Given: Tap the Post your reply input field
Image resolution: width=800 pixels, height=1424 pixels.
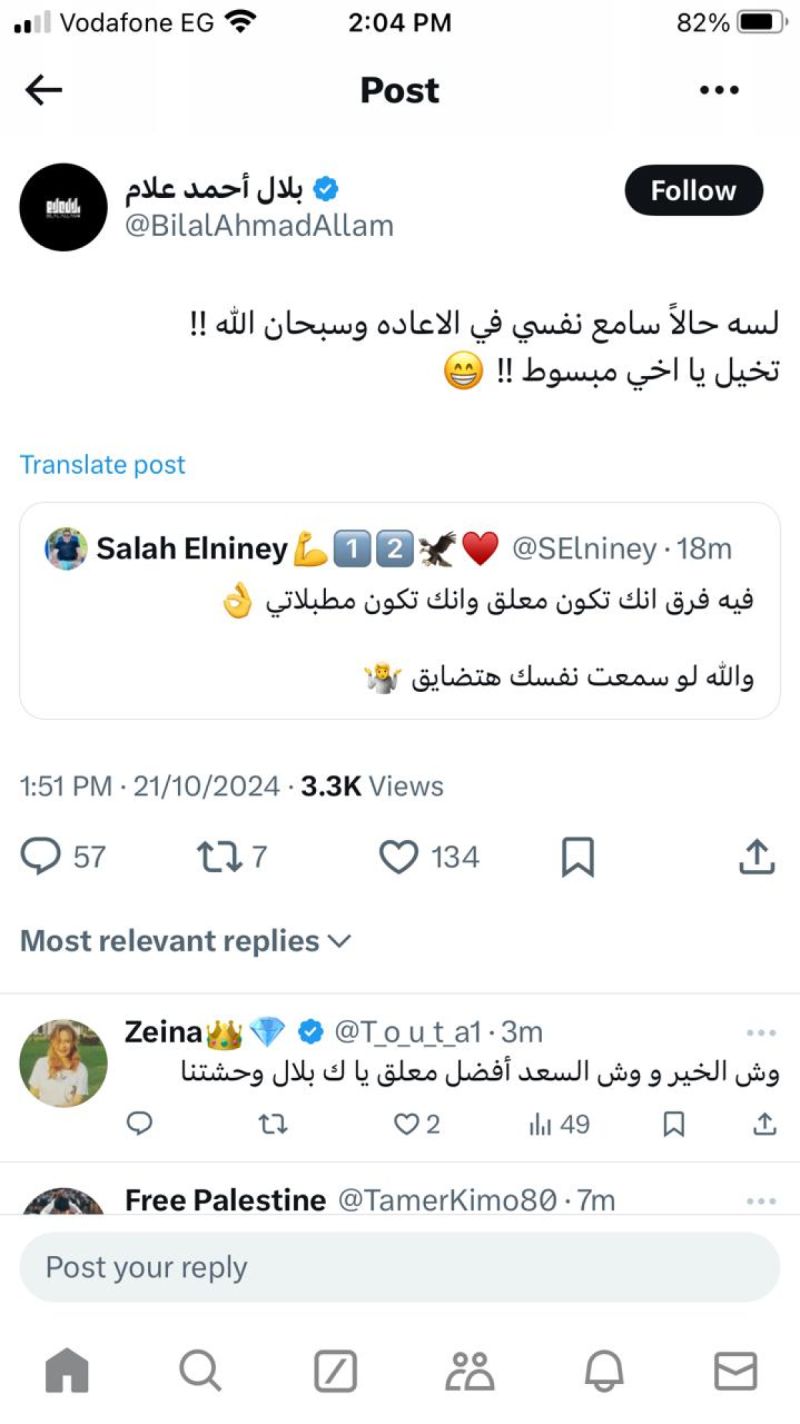Looking at the screenshot, I should tap(400, 1266).
